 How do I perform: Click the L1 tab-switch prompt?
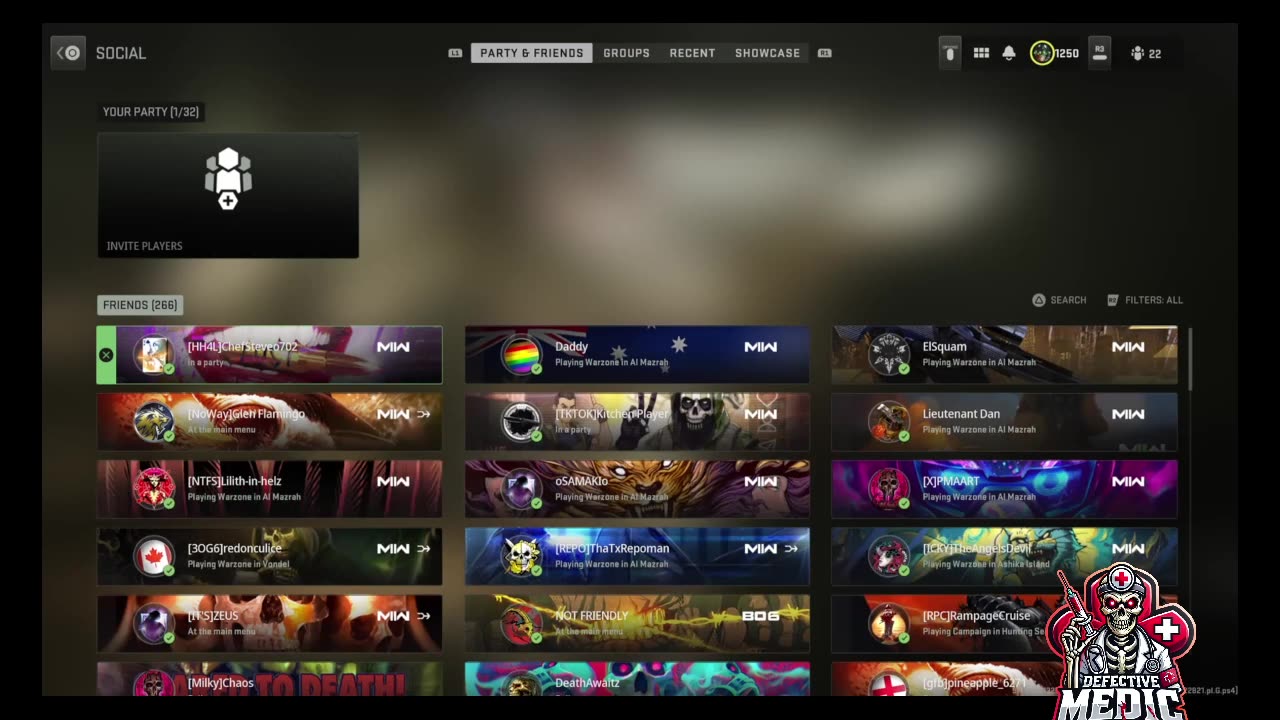455,54
